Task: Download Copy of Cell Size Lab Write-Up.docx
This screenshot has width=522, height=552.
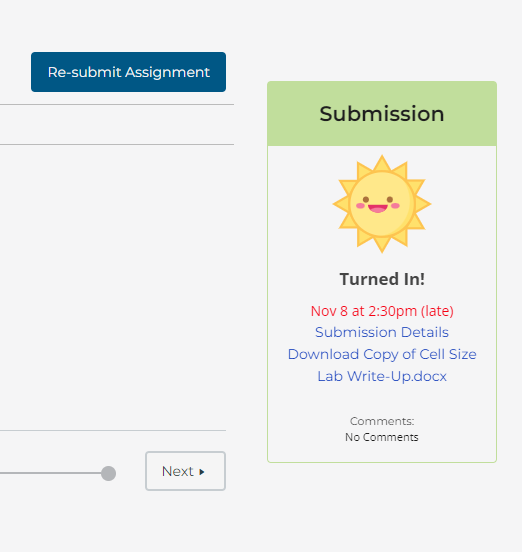Action: [382, 365]
